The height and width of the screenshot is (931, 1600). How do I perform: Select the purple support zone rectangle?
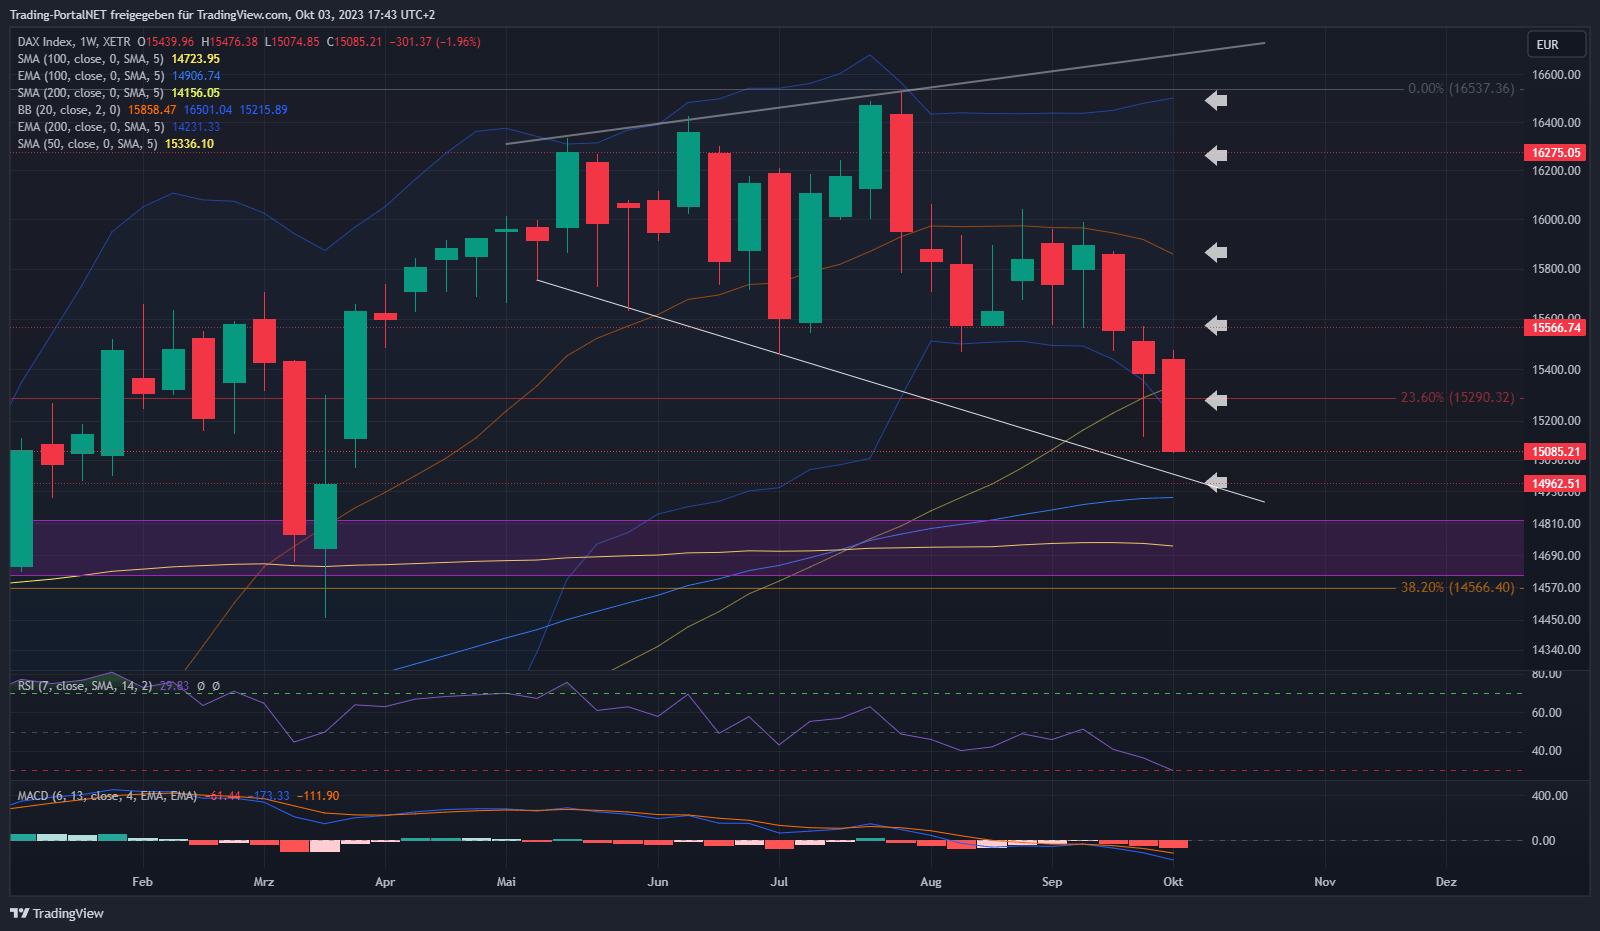[766, 548]
